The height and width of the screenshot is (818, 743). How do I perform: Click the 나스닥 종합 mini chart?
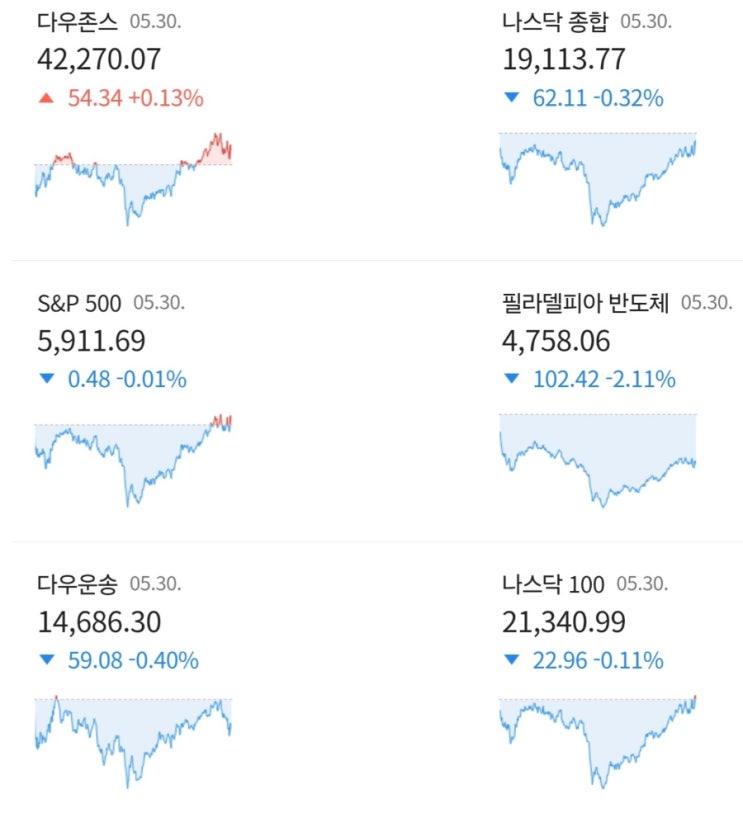(597, 177)
